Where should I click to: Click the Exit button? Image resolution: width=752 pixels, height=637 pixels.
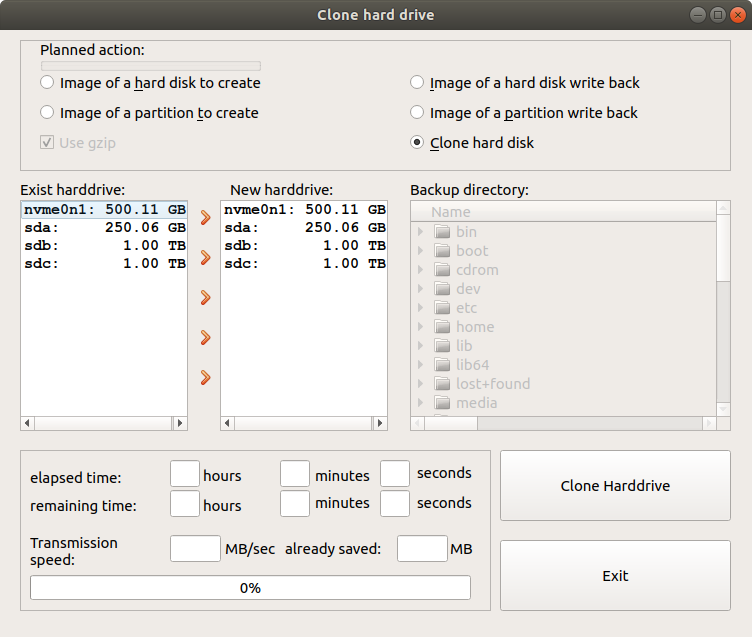tap(615, 576)
